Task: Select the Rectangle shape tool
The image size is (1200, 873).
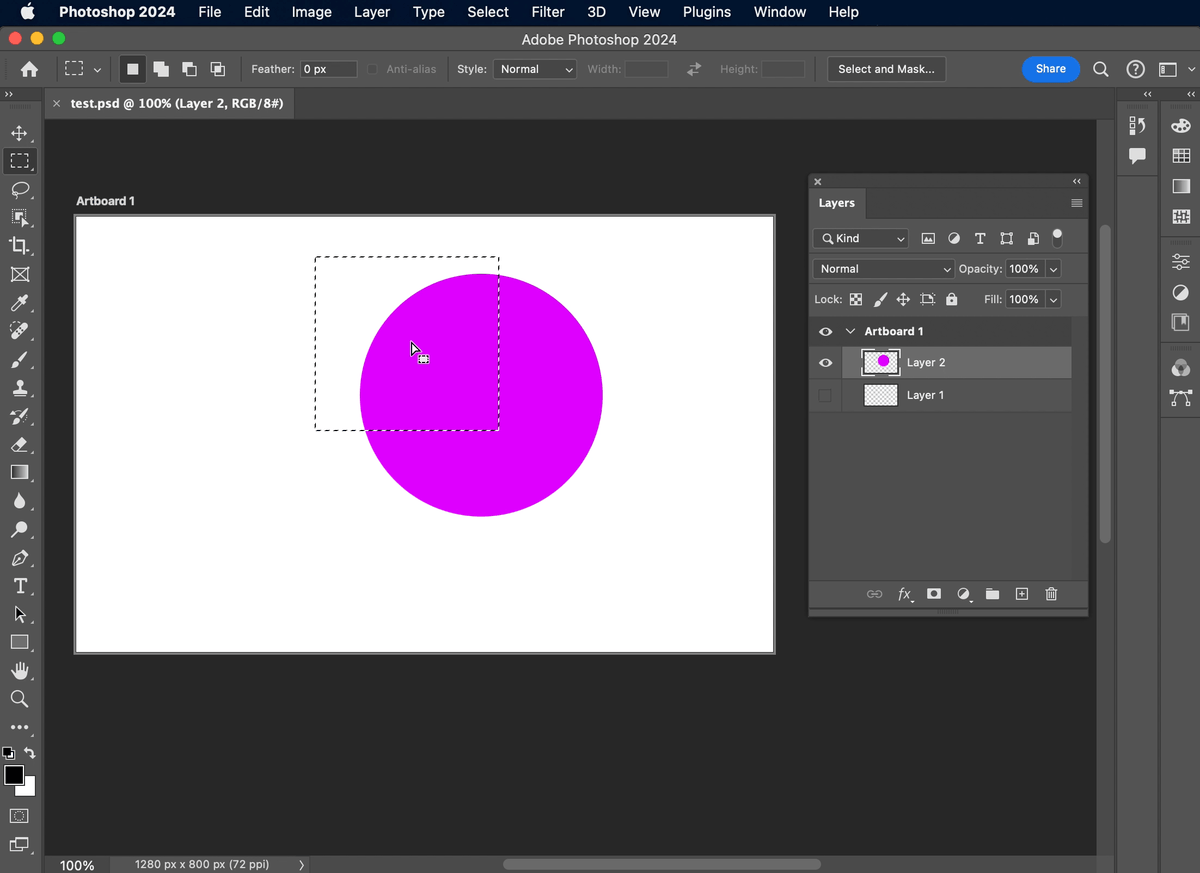Action: [x=20, y=642]
